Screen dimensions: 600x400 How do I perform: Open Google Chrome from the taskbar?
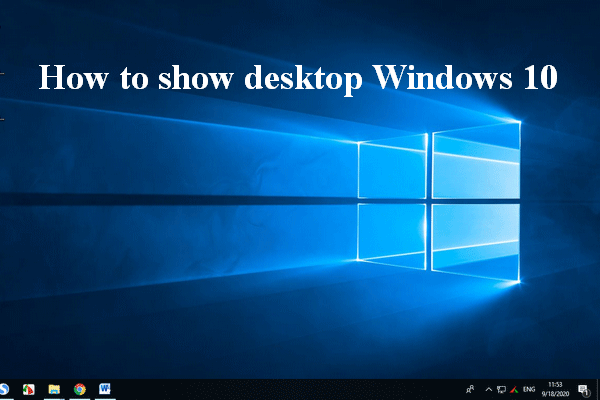(x=80, y=389)
